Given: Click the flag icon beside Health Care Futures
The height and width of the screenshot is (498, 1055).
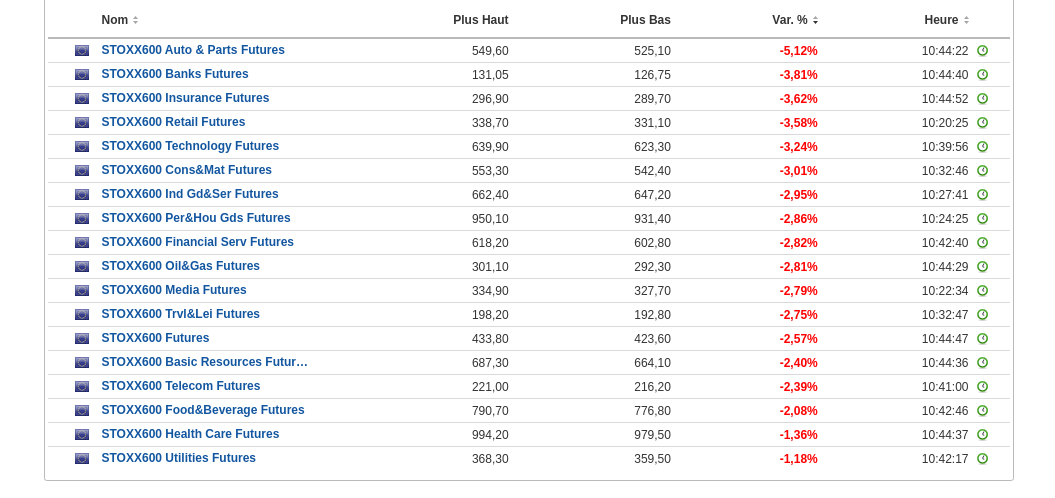Looking at the screenshot, I should (82, 435).
